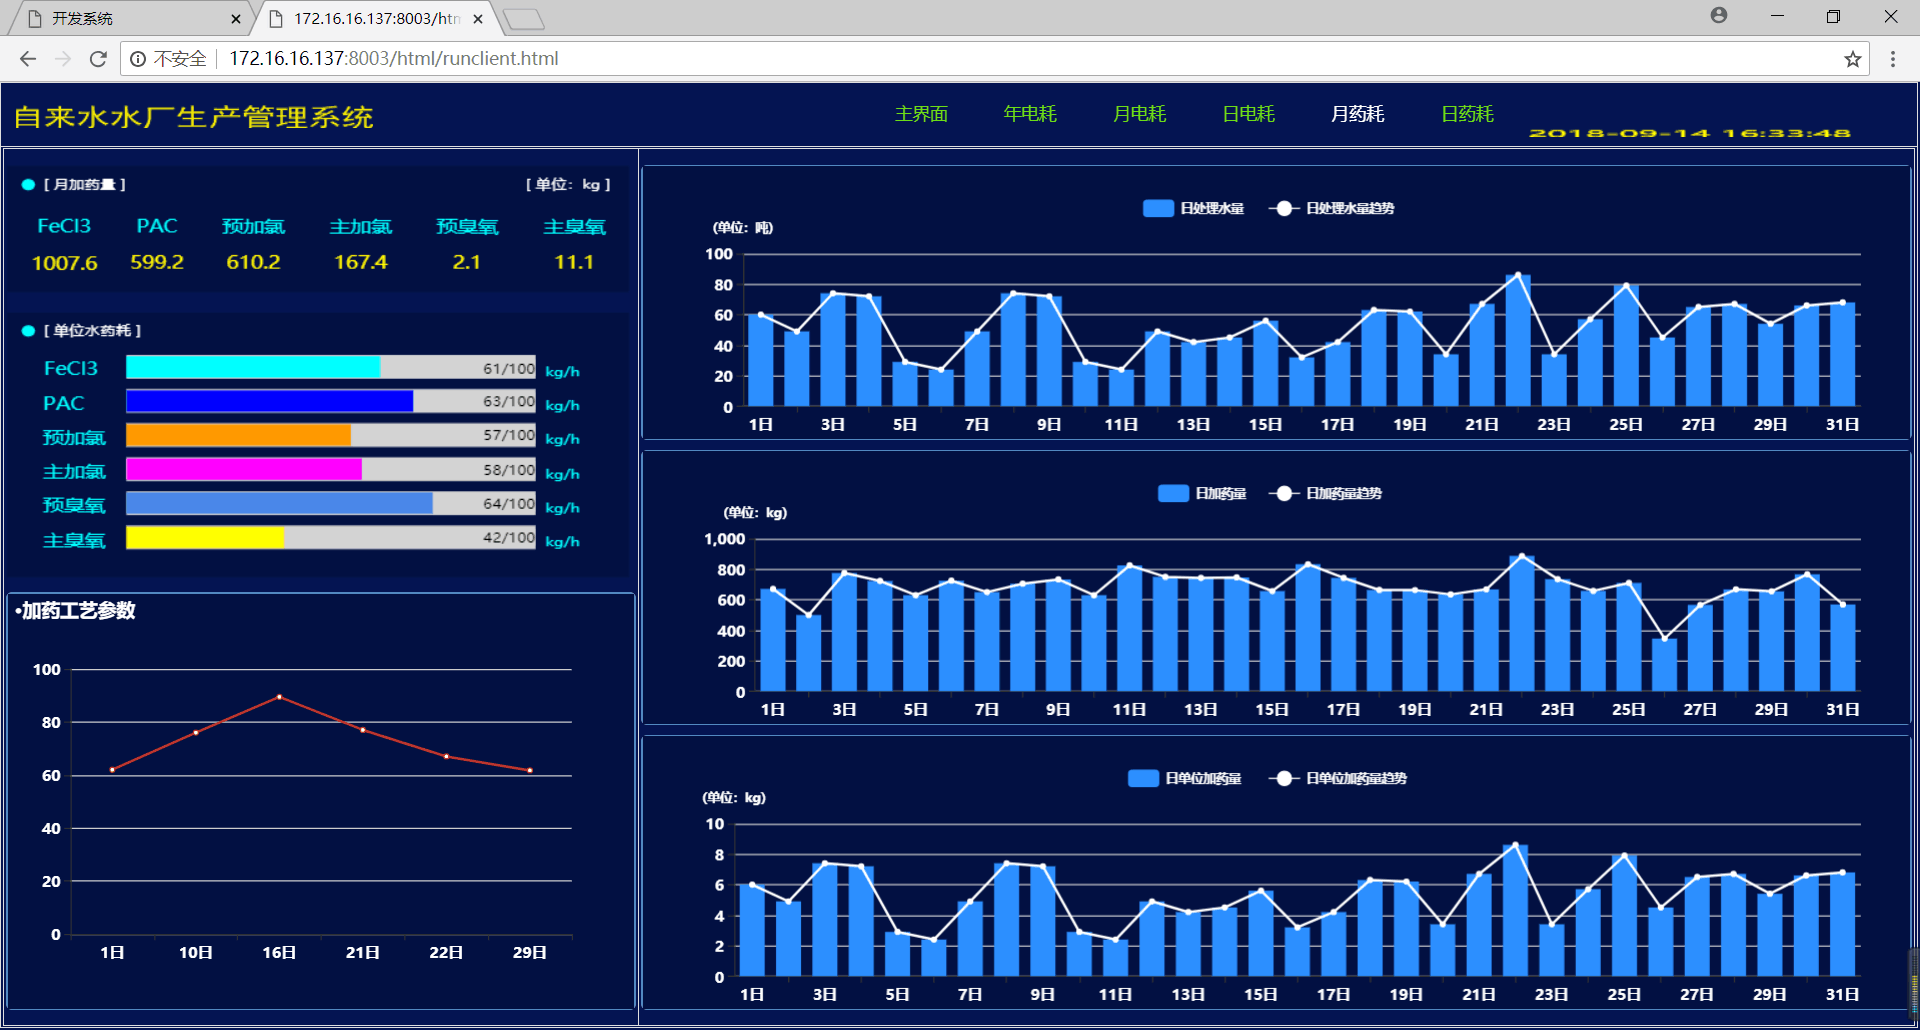
Task: Click the 预加氯 value 610.2
Action: pyautogui.click(x=253, y=262)
